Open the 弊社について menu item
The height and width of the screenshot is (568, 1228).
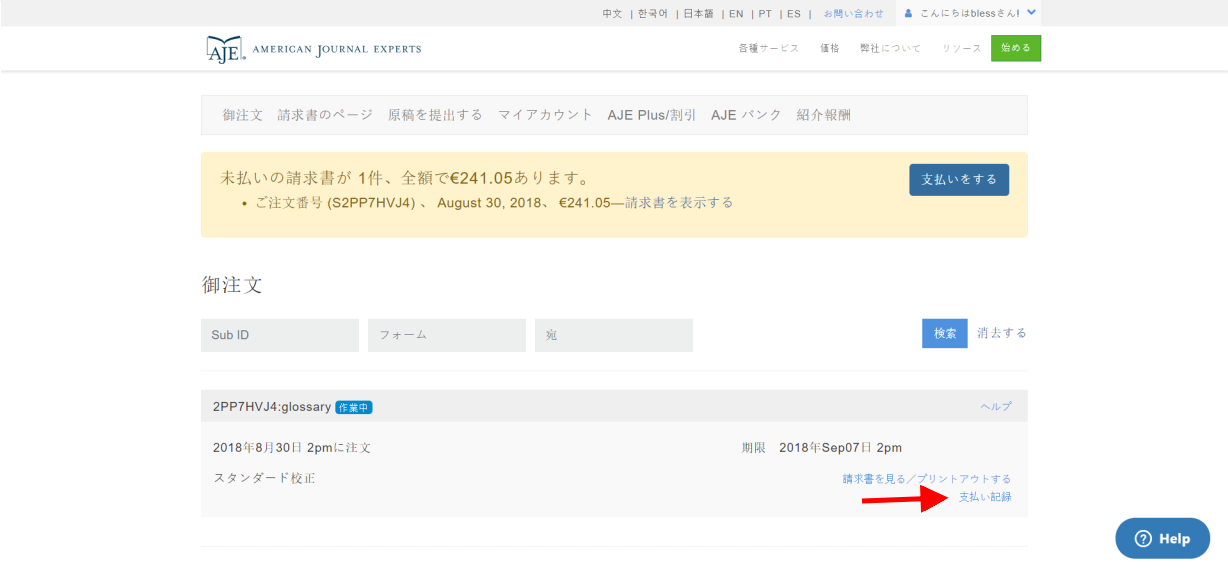coord(890,48)
